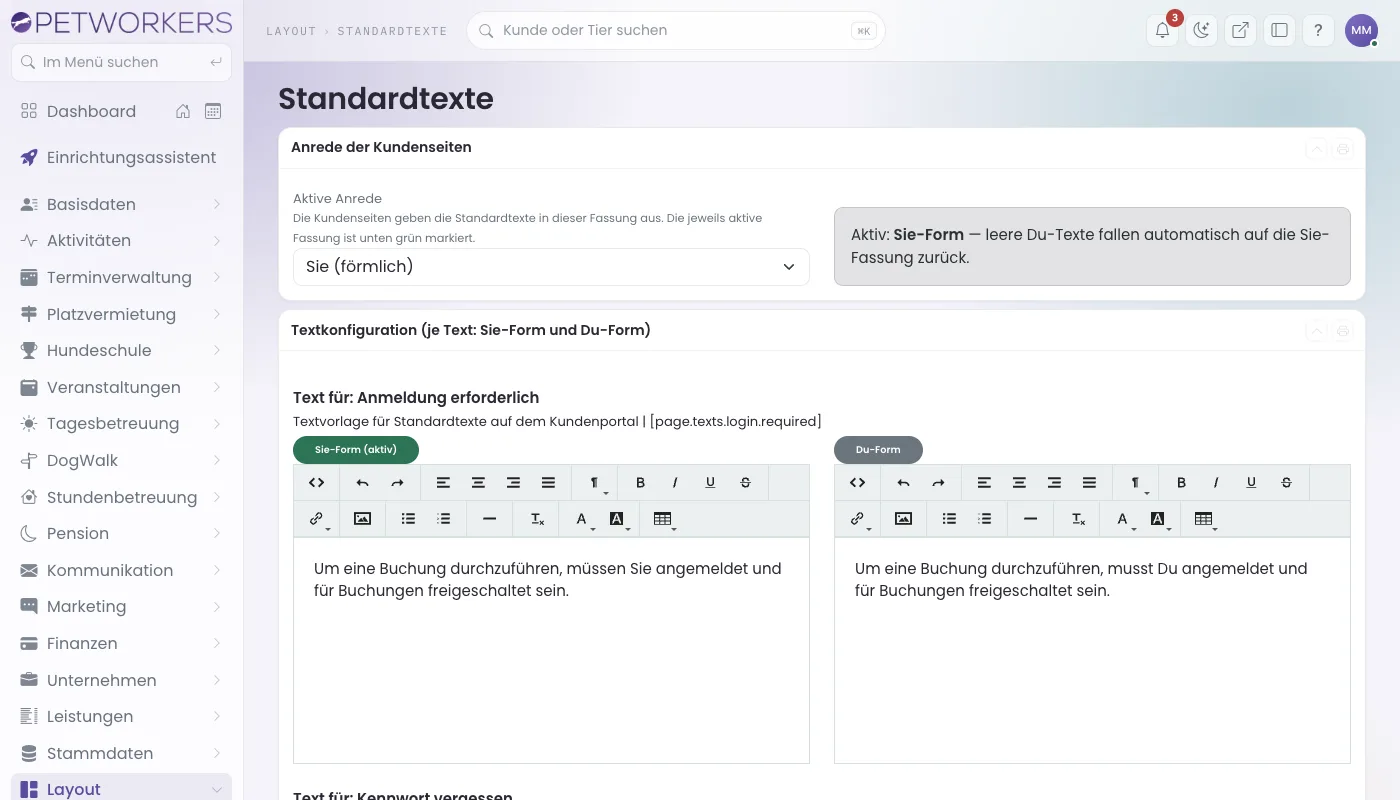
Task: Justify text in the Du-Form editor
Action: pyautogui.click(x=1089, y=483)
